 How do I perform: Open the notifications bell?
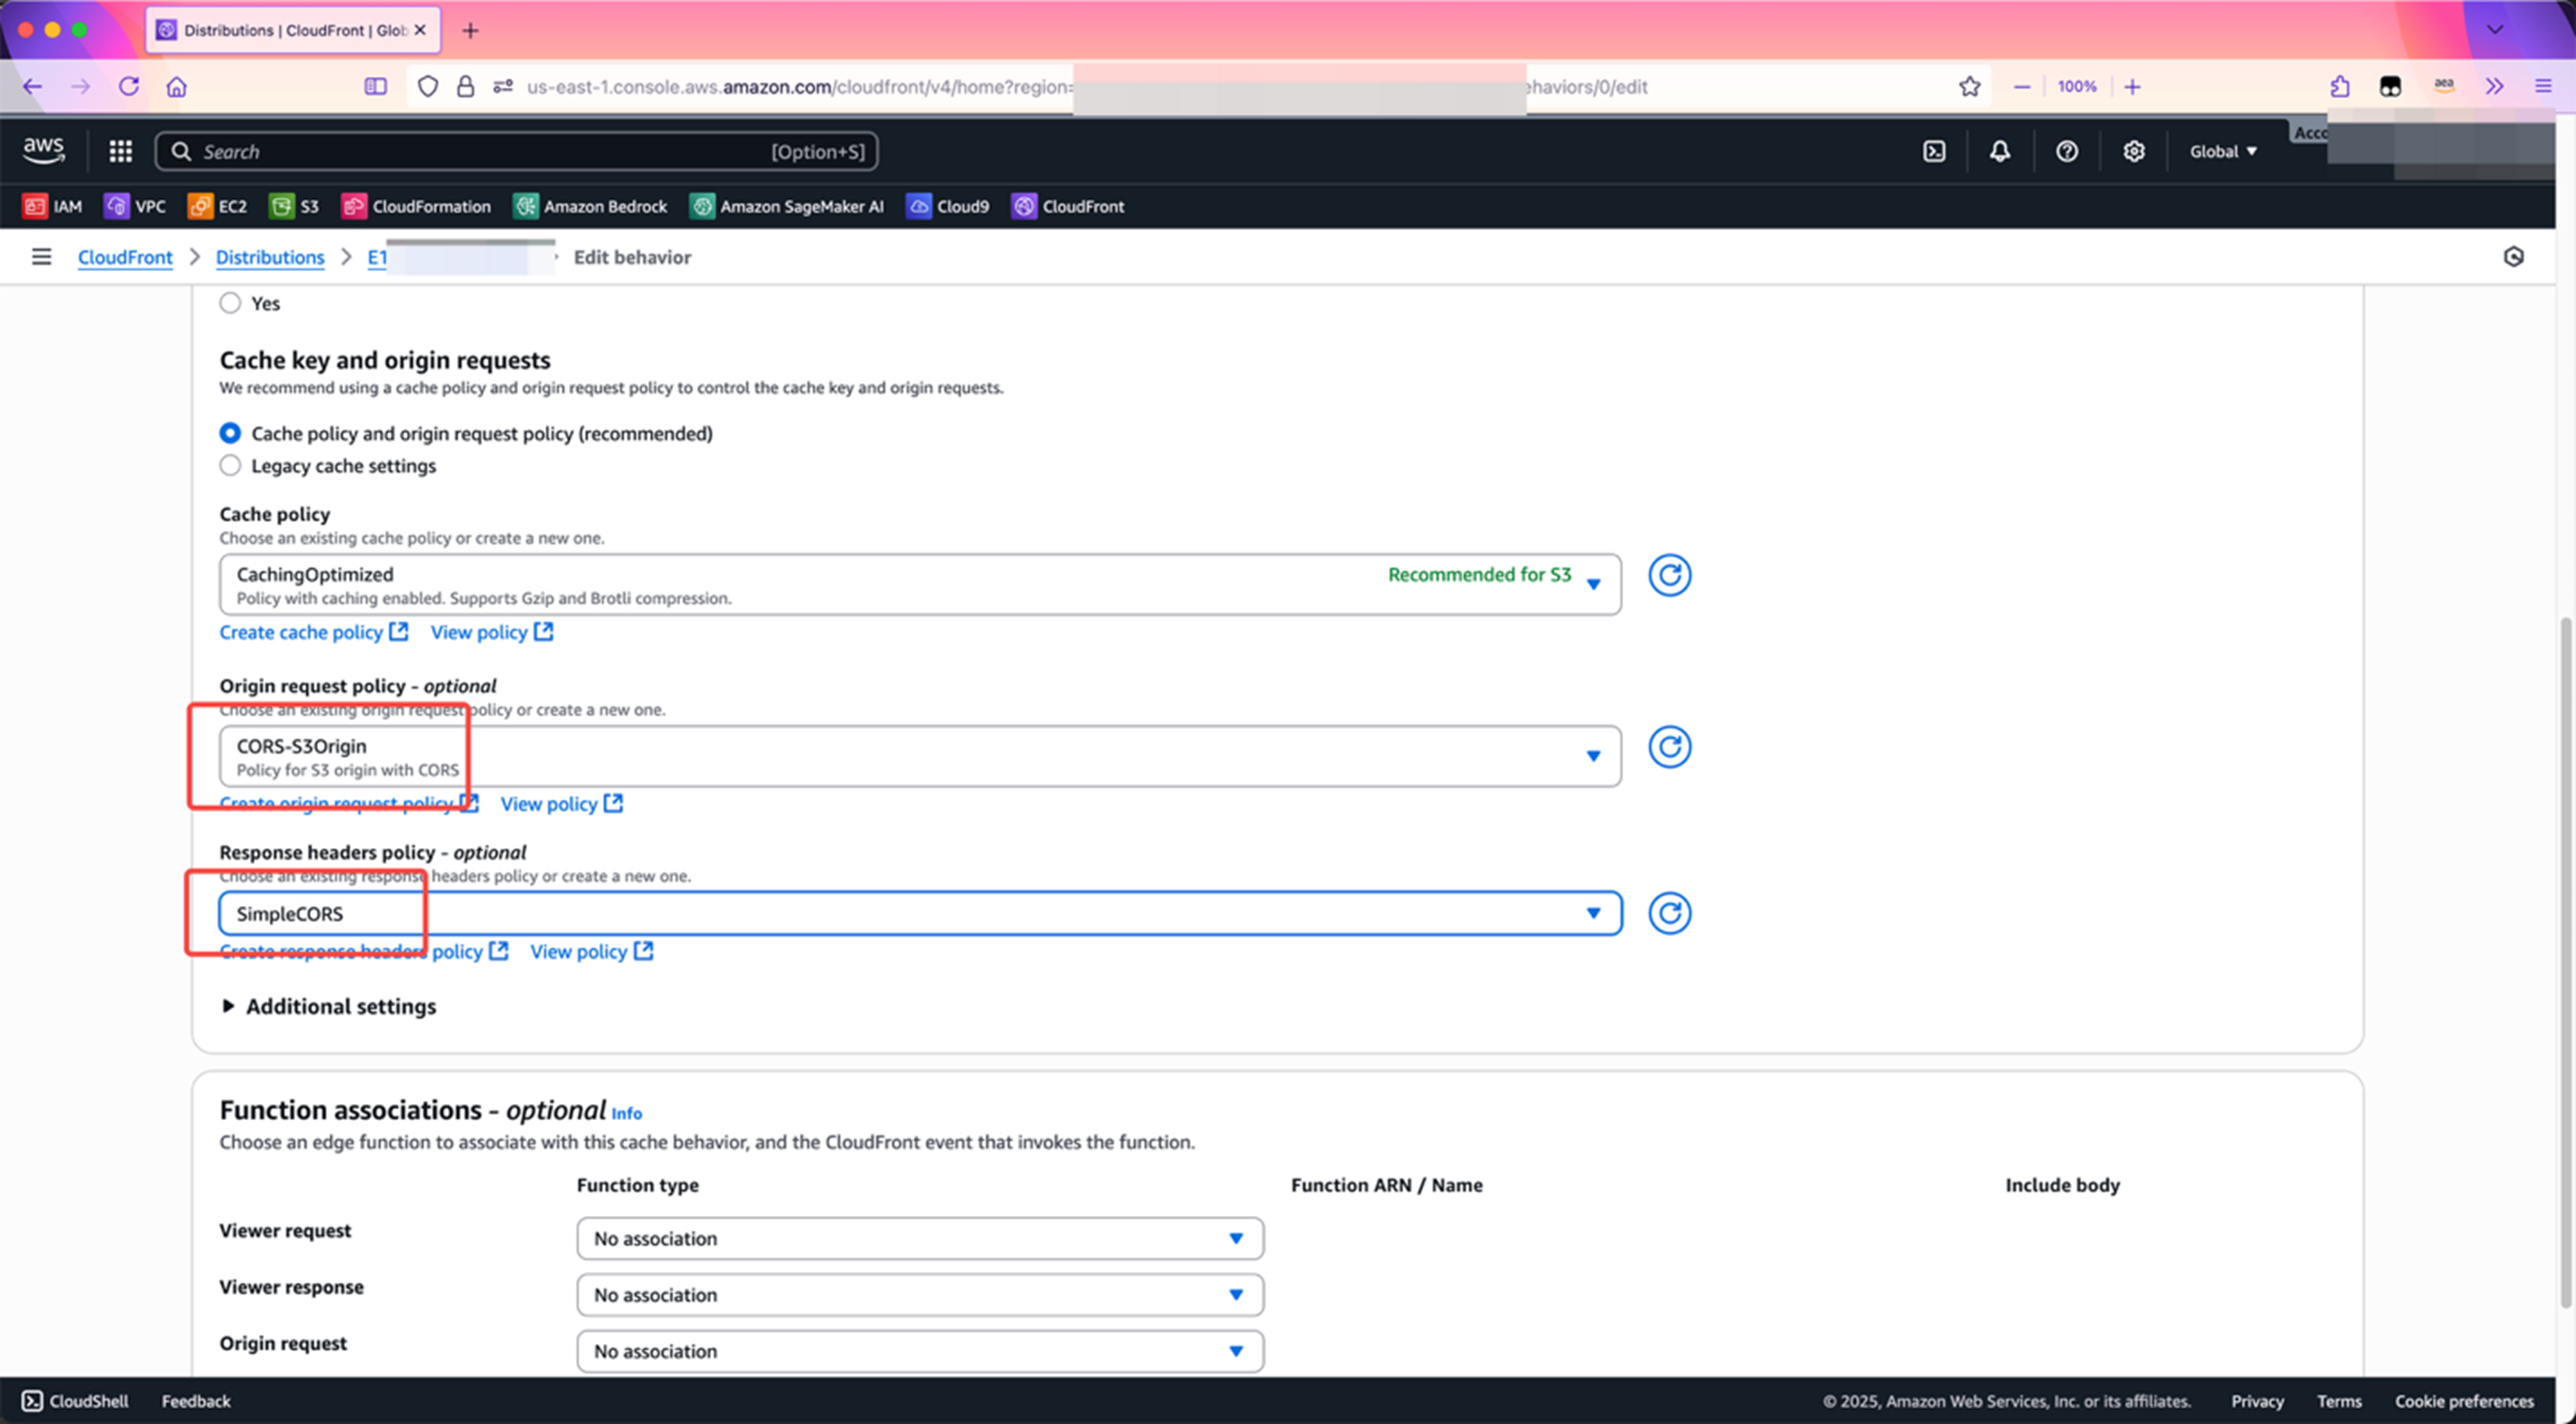coord(1999,151)
